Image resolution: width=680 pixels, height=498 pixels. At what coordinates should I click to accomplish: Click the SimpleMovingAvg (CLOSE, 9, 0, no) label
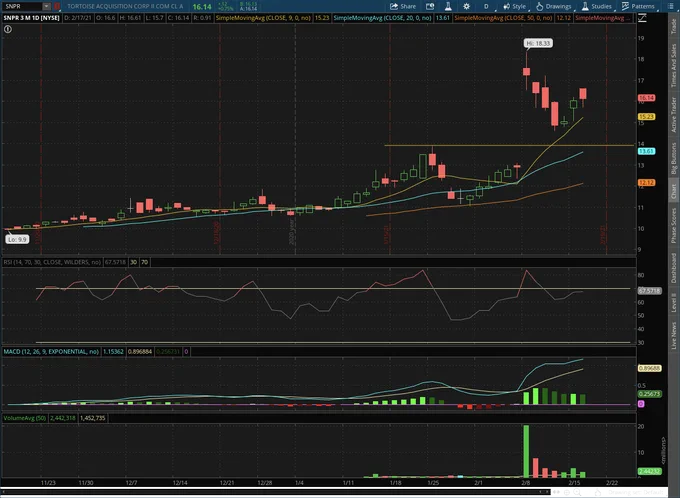tap(263, 18)
